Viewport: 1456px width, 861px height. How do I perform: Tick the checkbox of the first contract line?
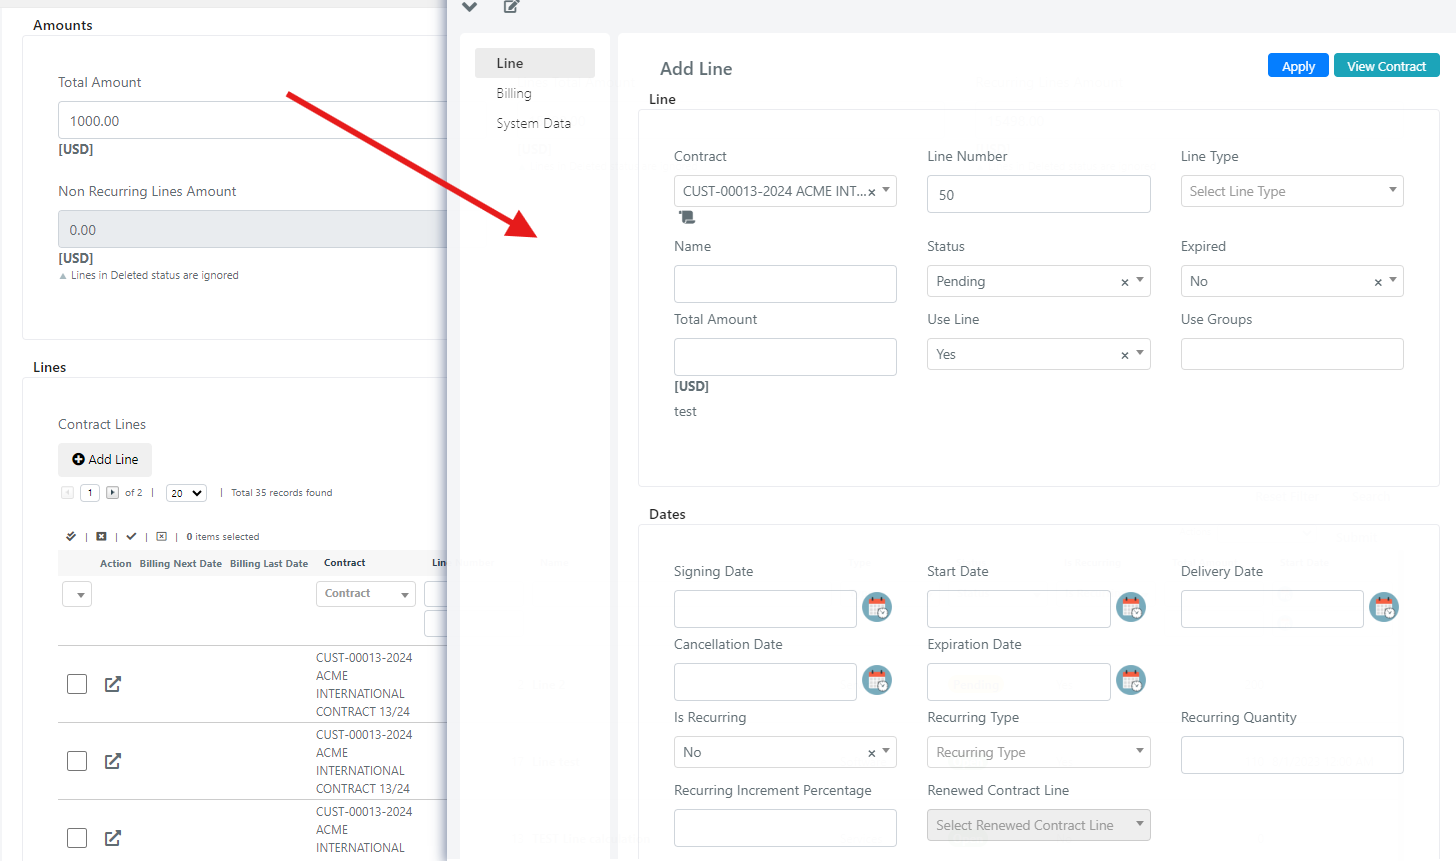click(77, 684)
